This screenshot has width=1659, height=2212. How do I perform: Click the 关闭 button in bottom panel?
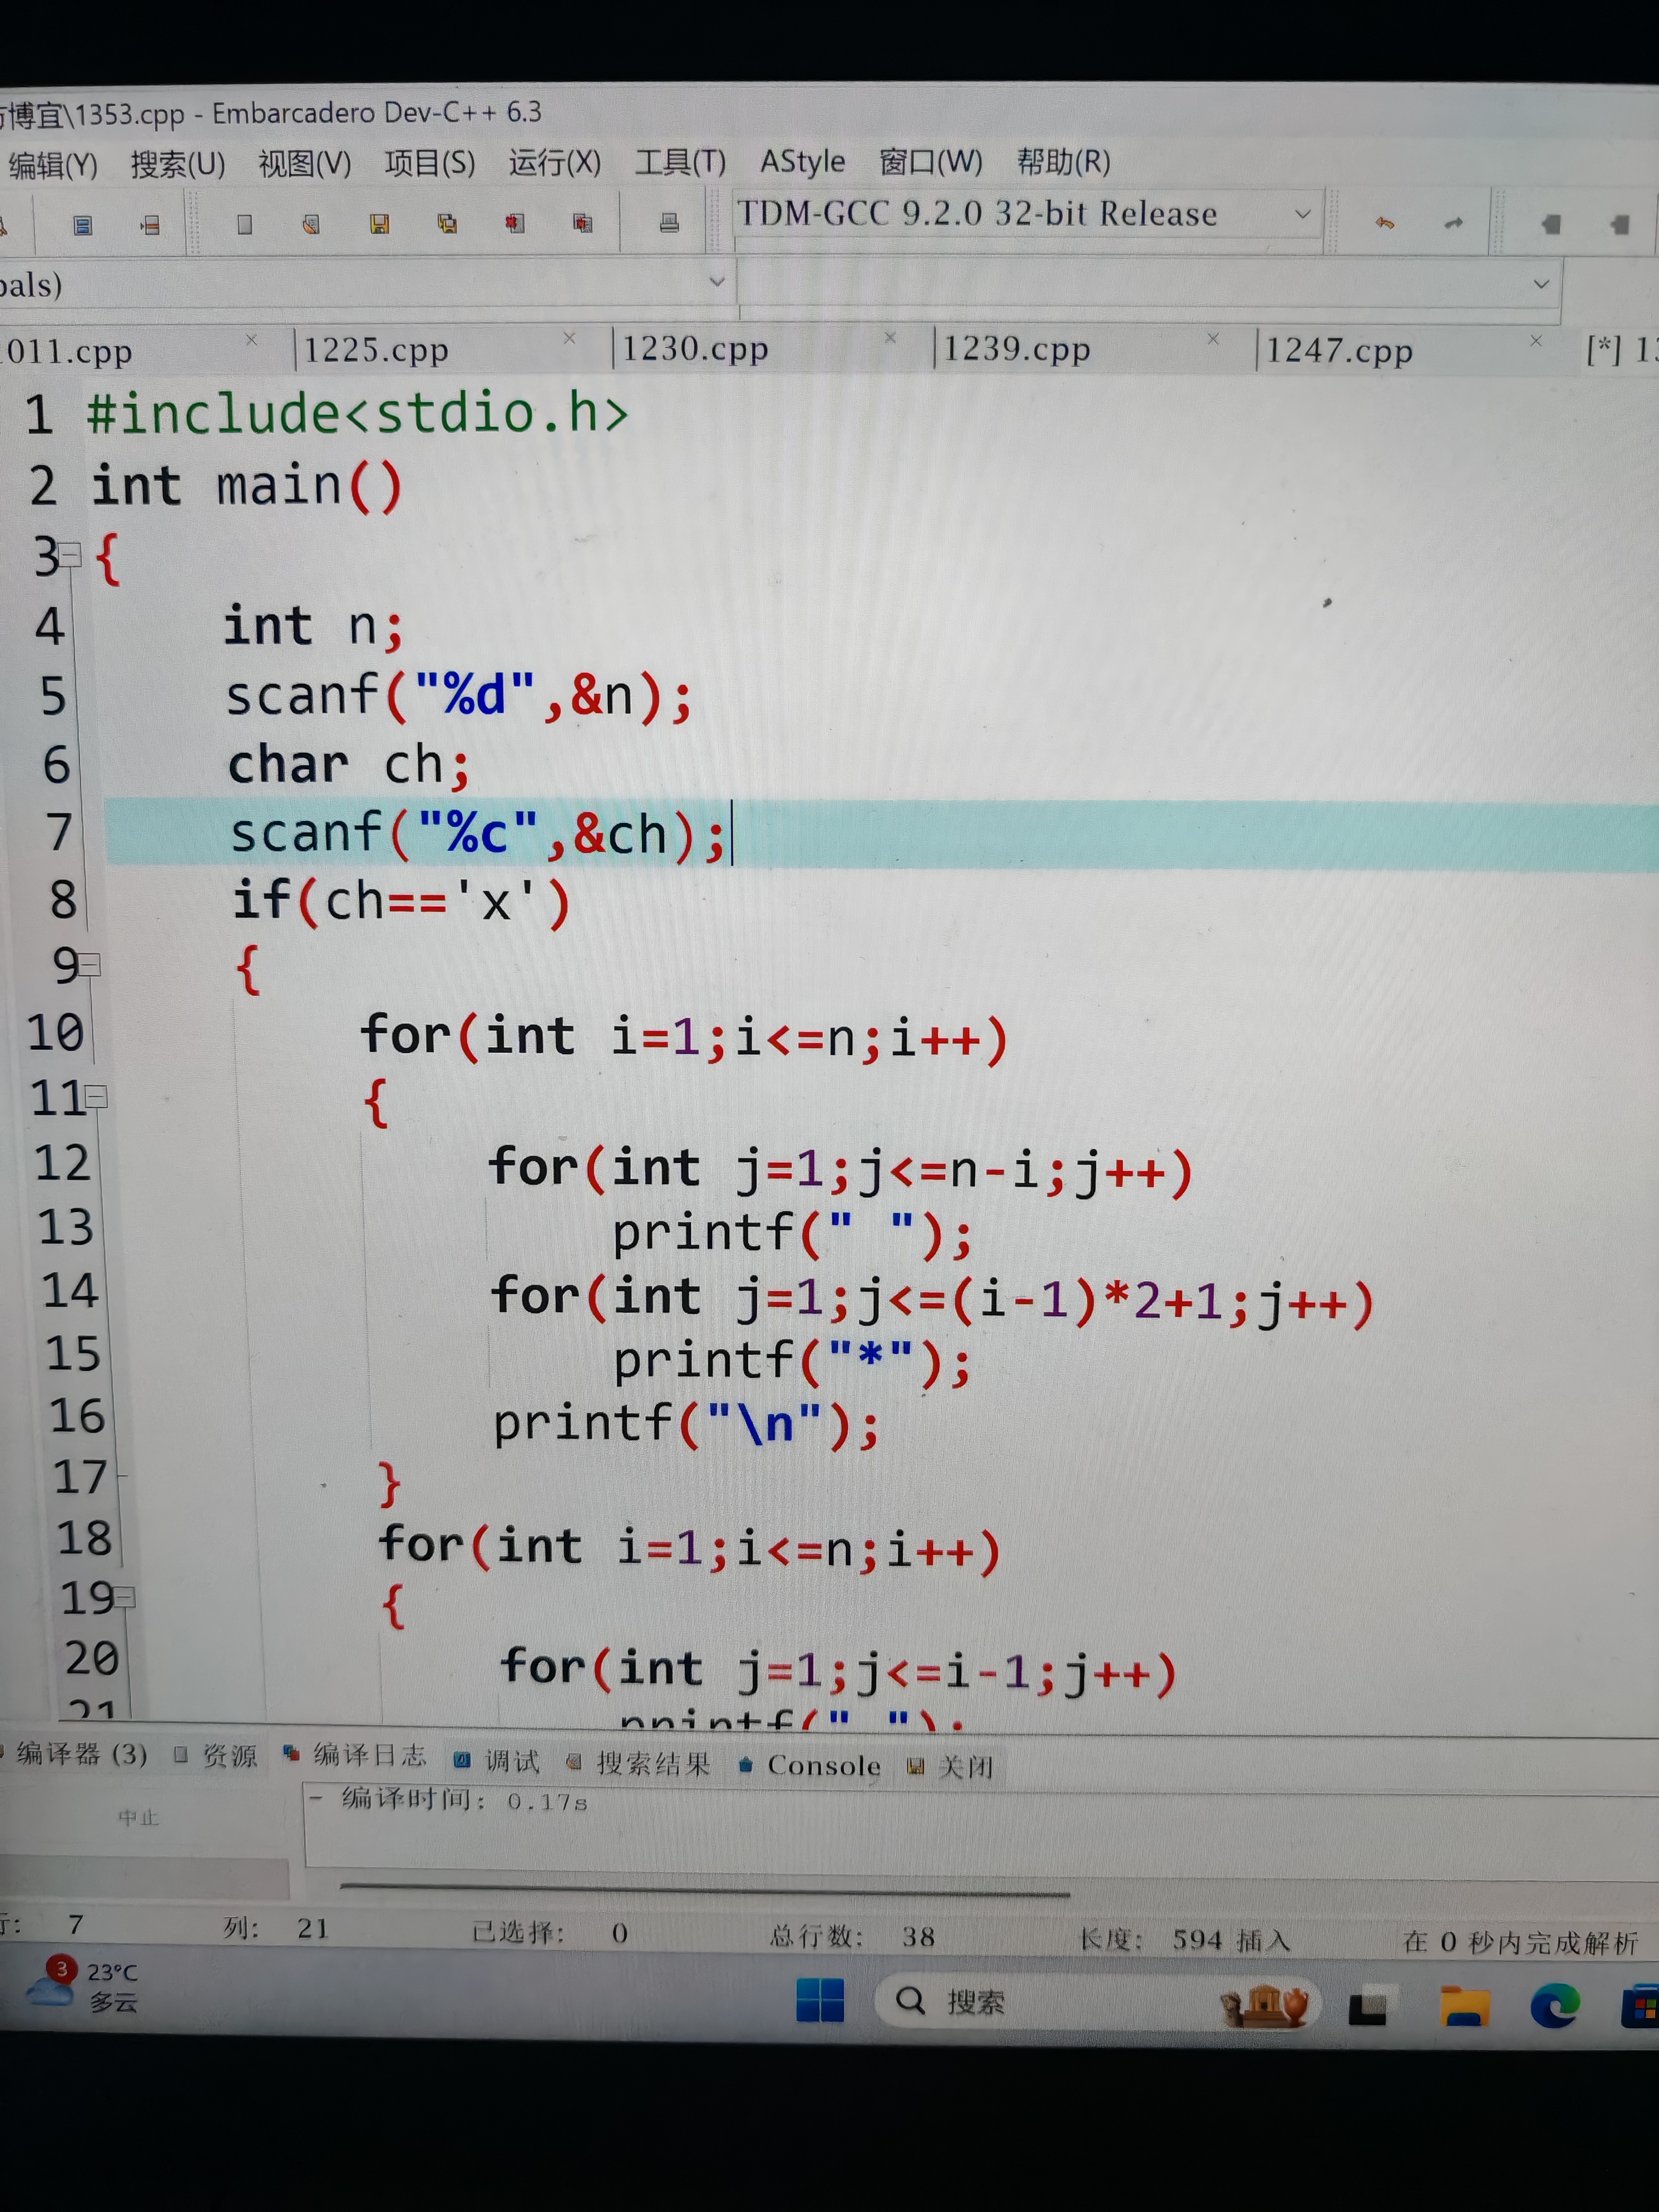(954, 1766)
